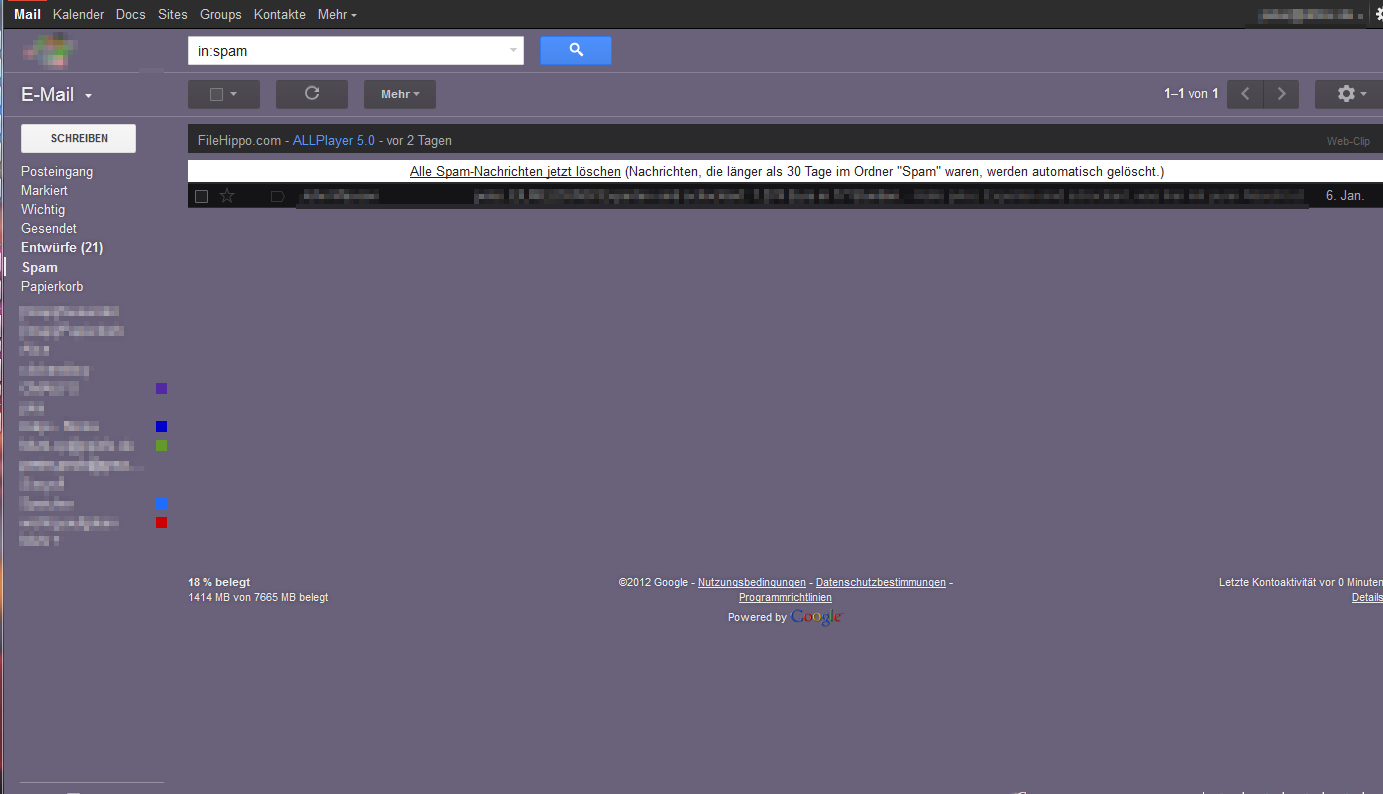
Task: Tick the checkbox of the spam email row
Action: tap(201, 196)
